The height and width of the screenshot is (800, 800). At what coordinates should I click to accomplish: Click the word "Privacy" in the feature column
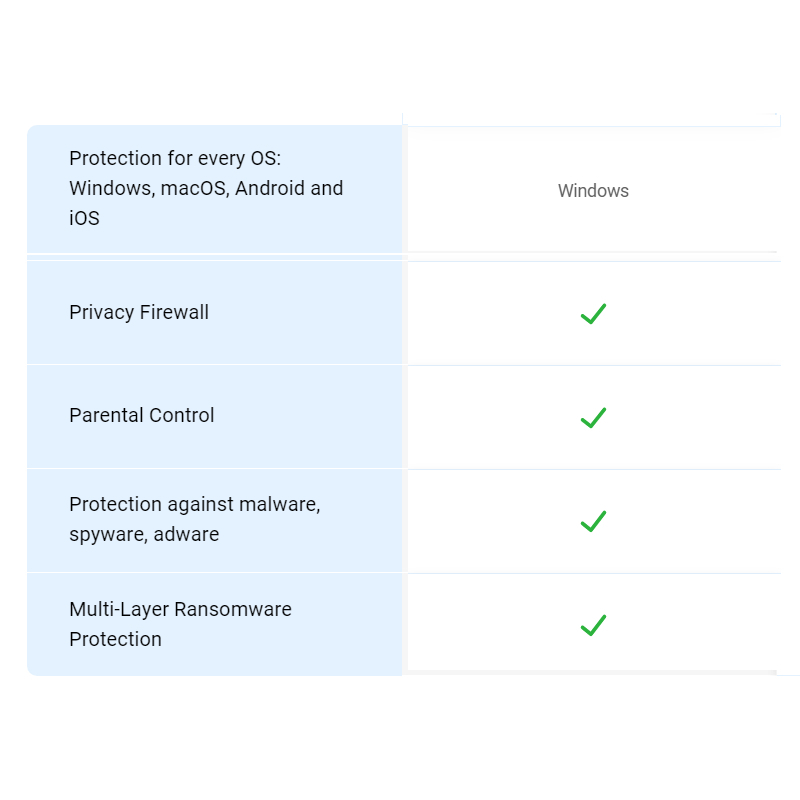click(101, 313)
